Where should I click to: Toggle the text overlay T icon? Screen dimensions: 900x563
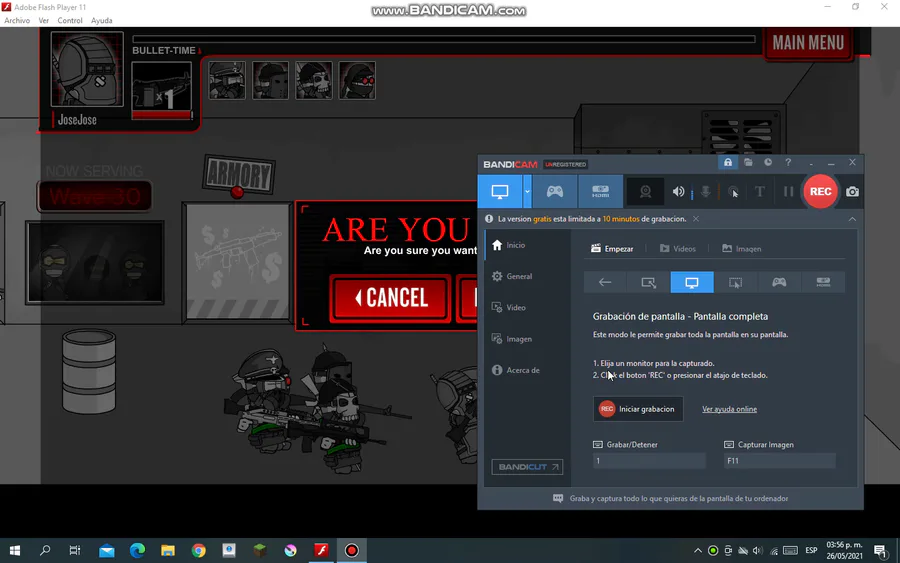[759, 192]
